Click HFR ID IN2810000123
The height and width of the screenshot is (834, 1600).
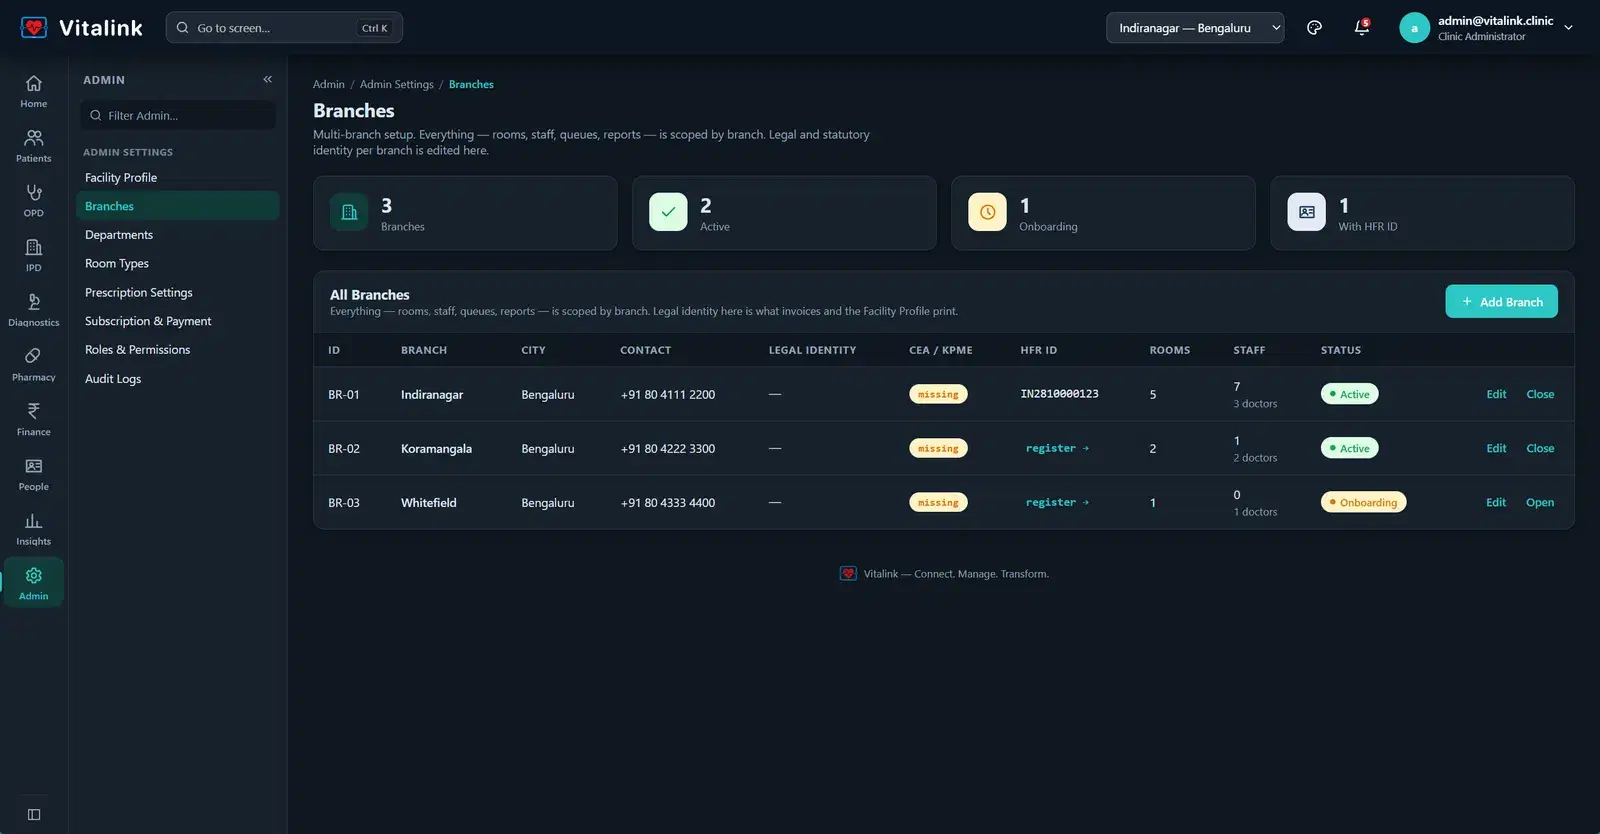(x=1059, y=394)
